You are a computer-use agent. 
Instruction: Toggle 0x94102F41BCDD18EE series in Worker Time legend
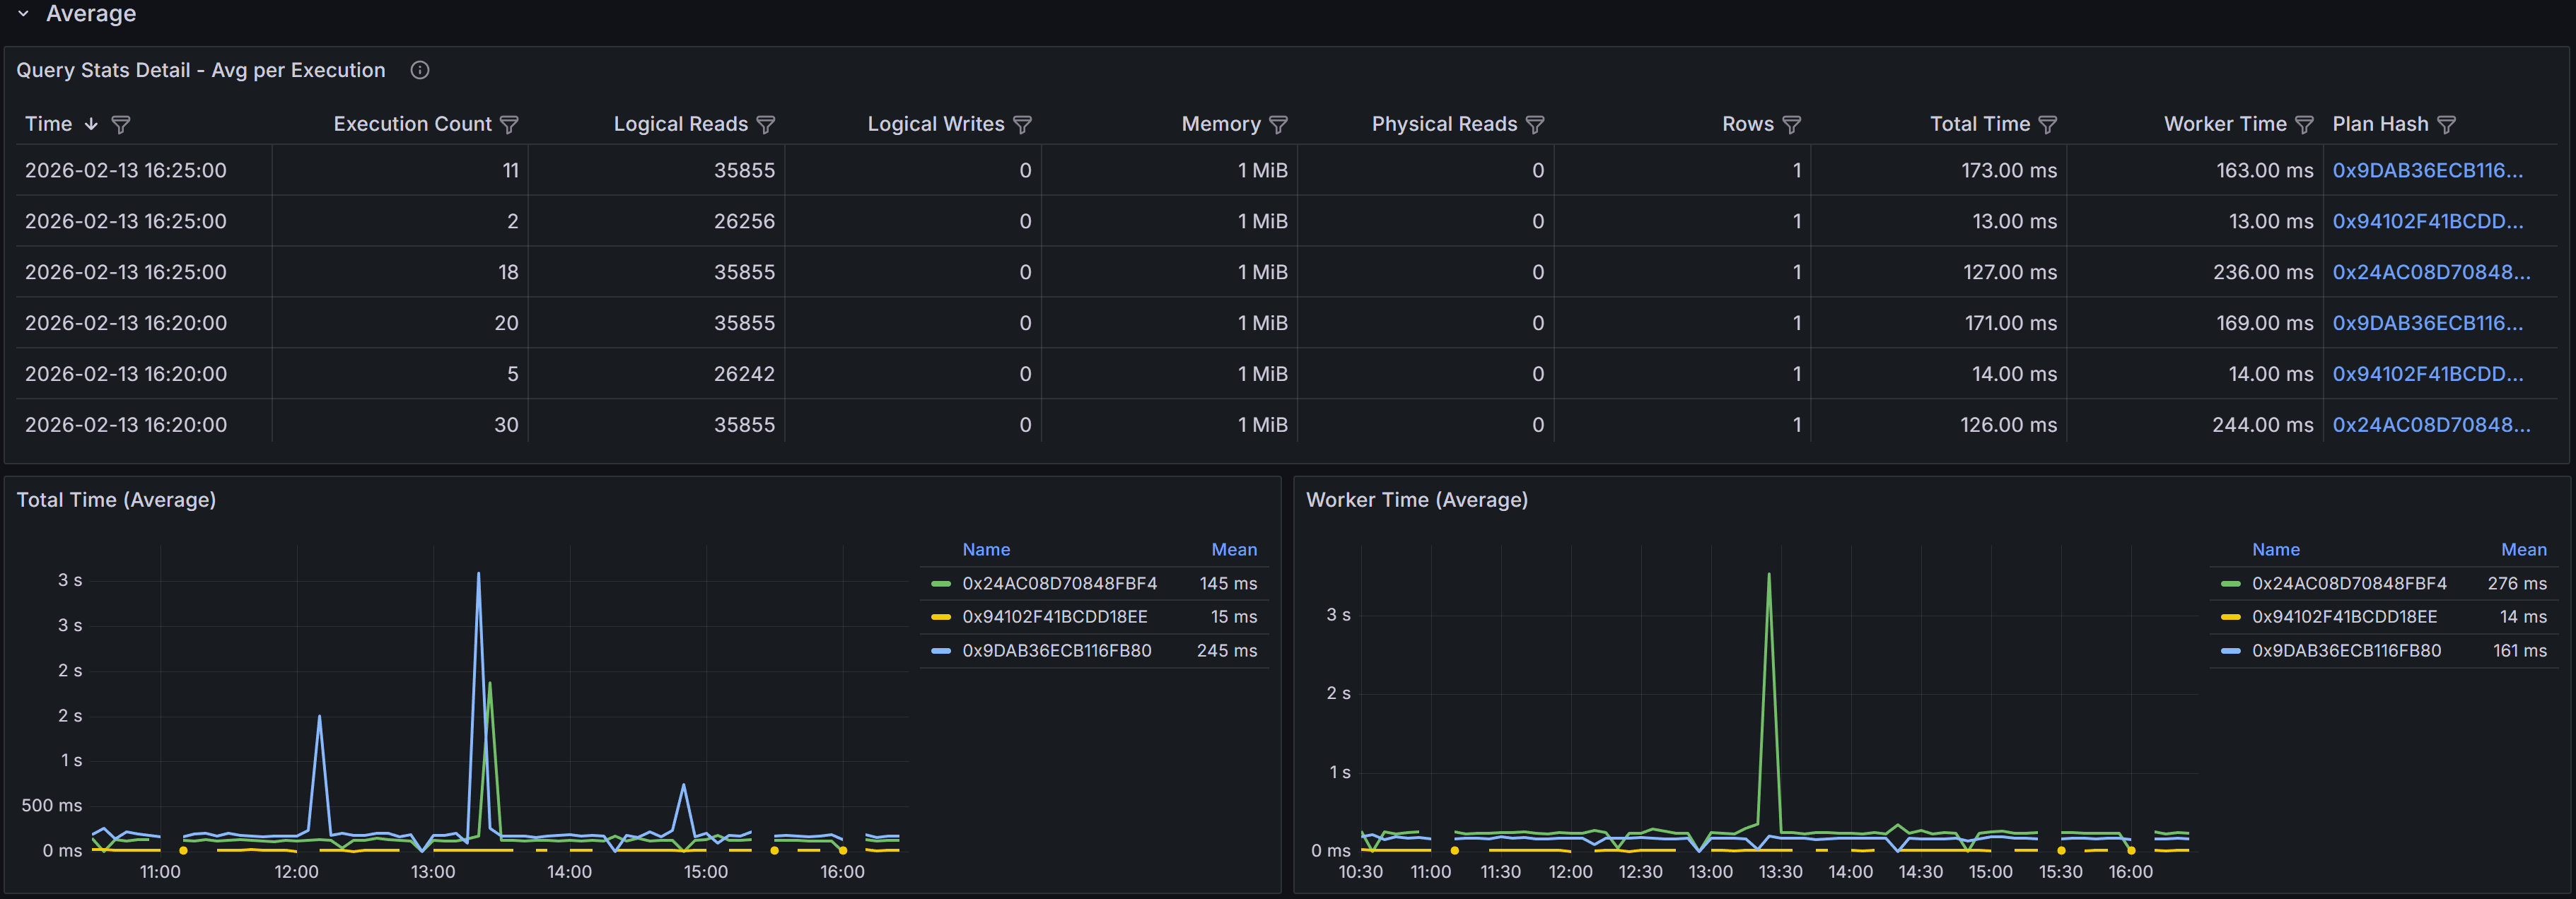2344,617
